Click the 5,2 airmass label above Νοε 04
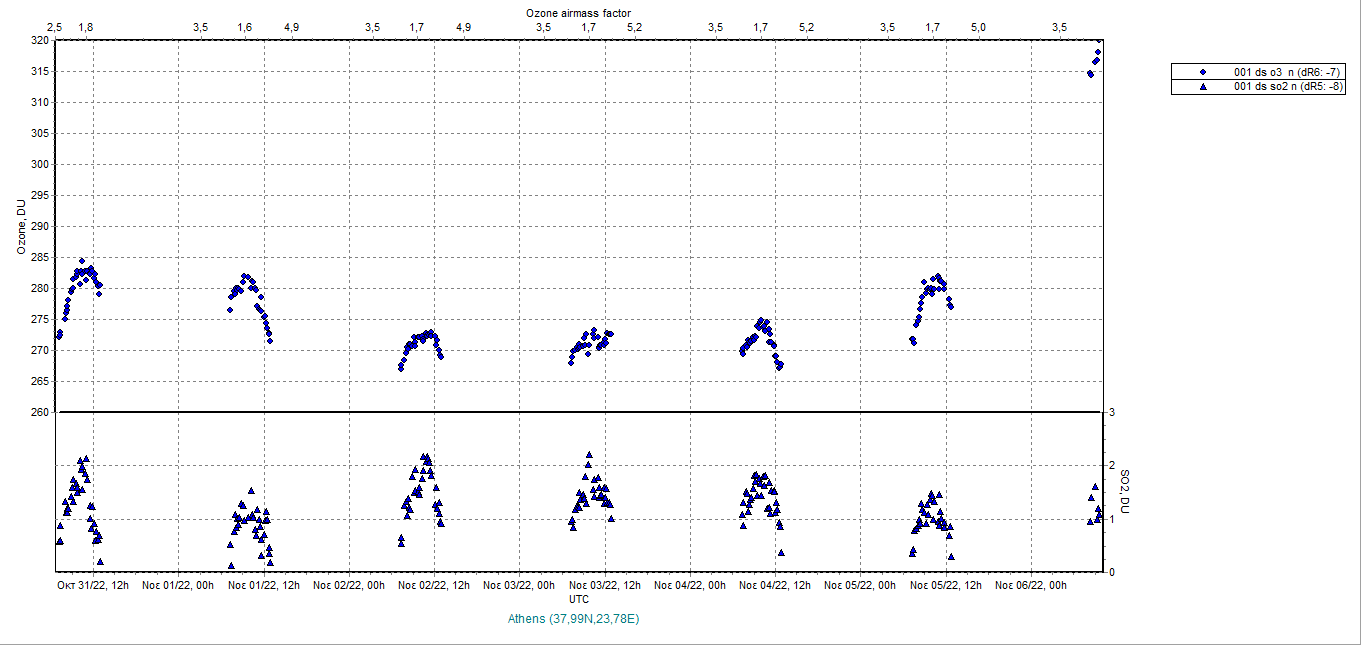The width and height of the screenshot is (1361, 645). 806,27
